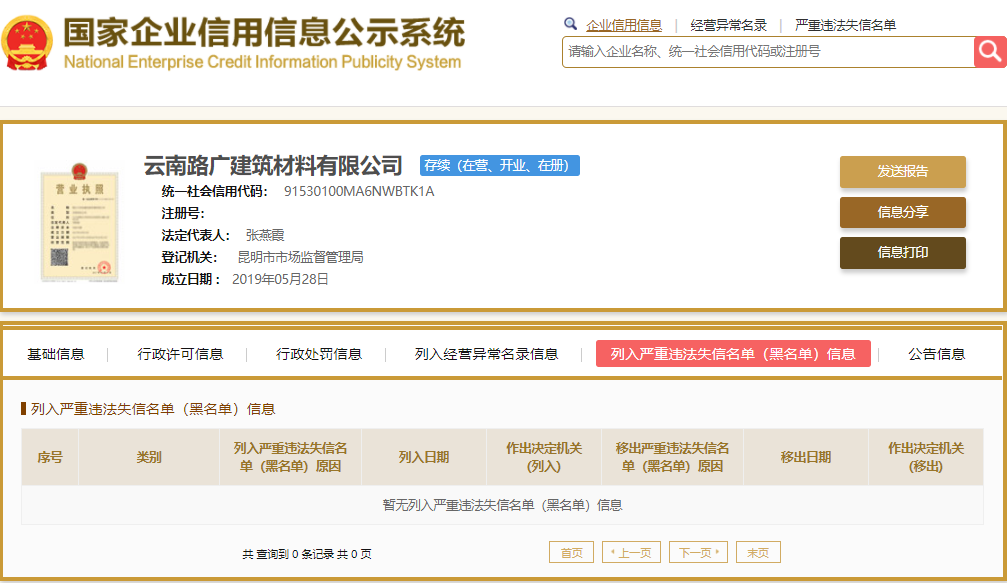Click the 作出决定机关(移出) column header
Screen dimensions: 1007x583
click(926, 457)
